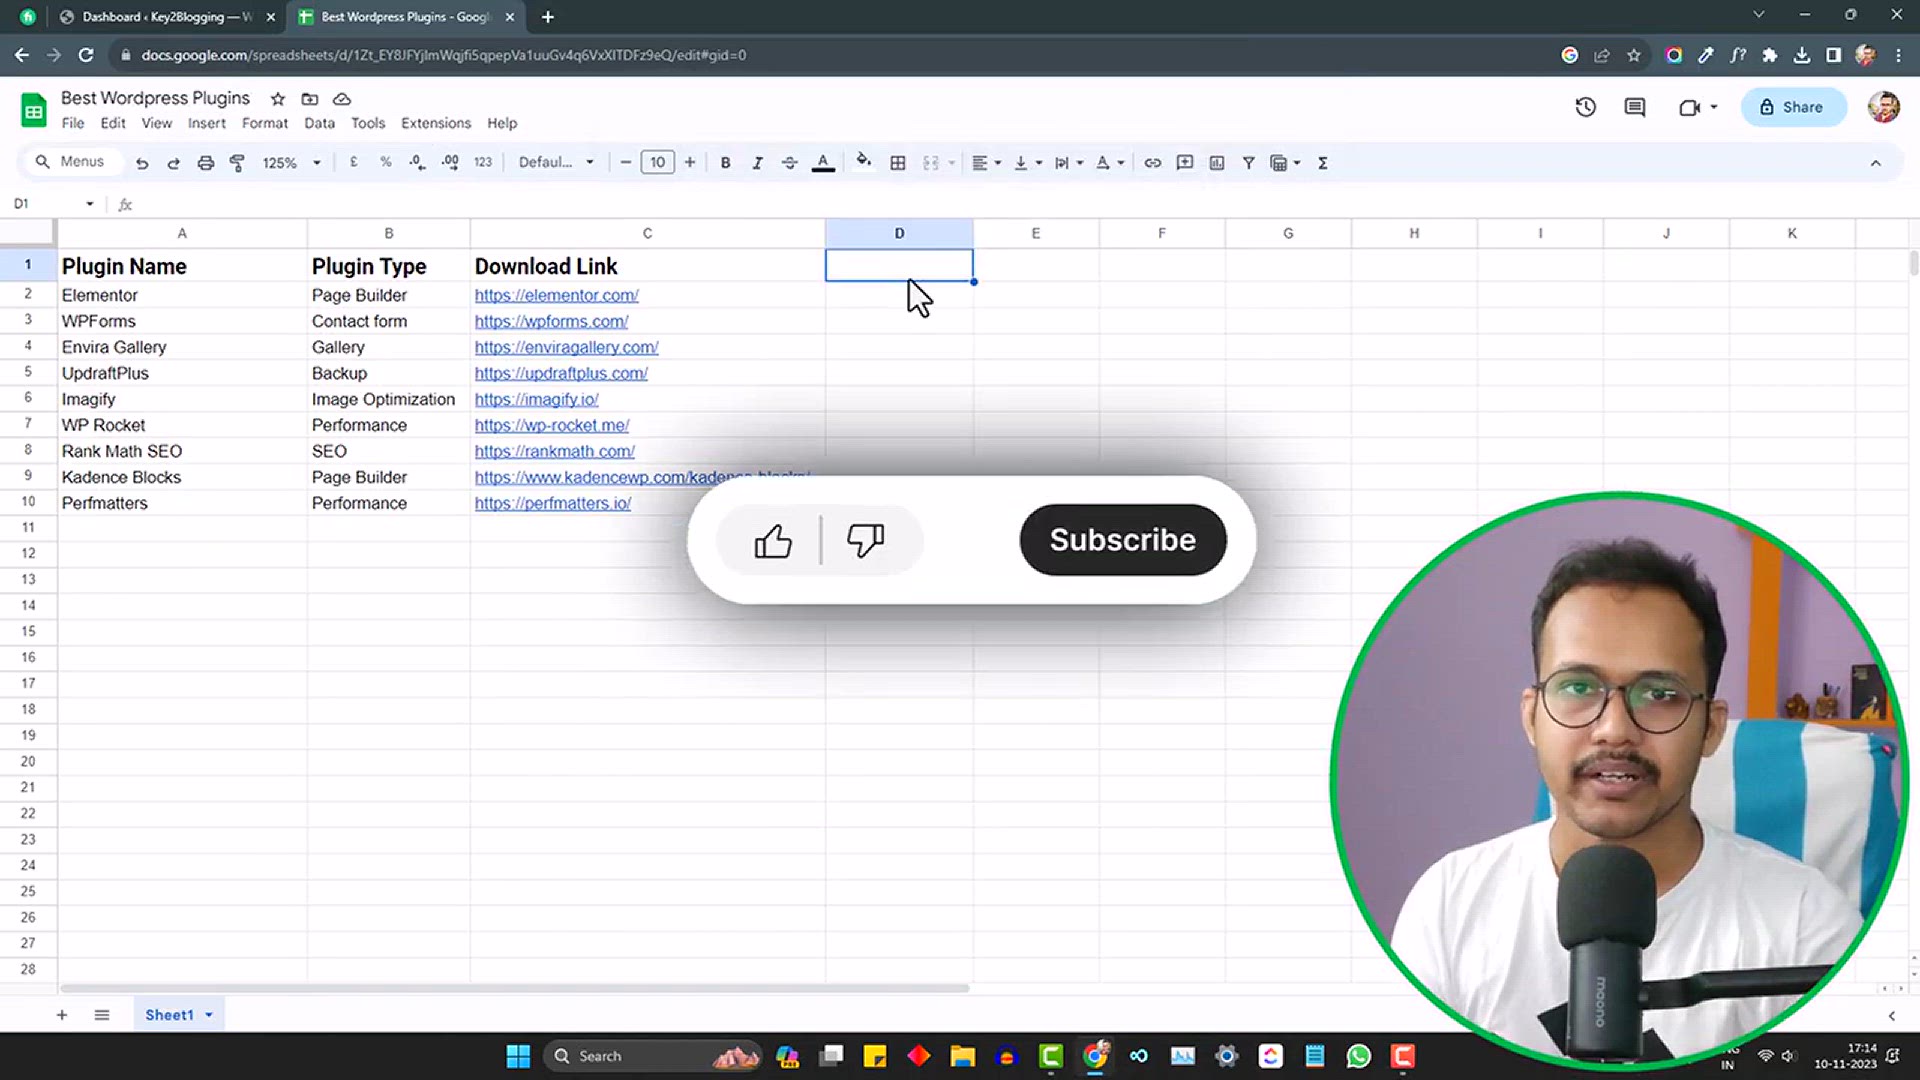This screenshot has width=1920, height=1080.
Task: Open the File menu
Action: (x=73, y=123)
